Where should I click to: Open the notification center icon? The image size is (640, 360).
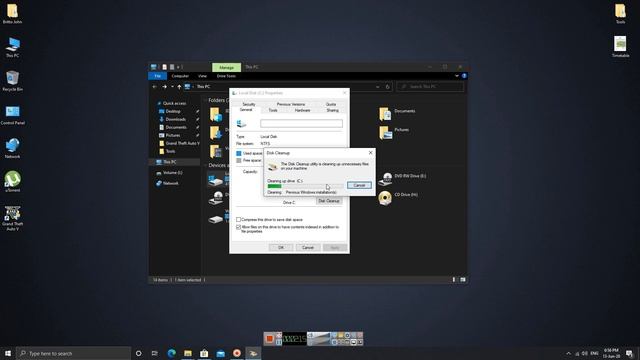point(629,353)
